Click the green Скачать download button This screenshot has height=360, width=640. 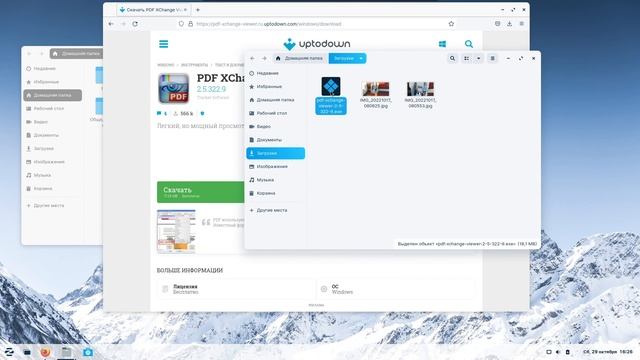point(201,192)
